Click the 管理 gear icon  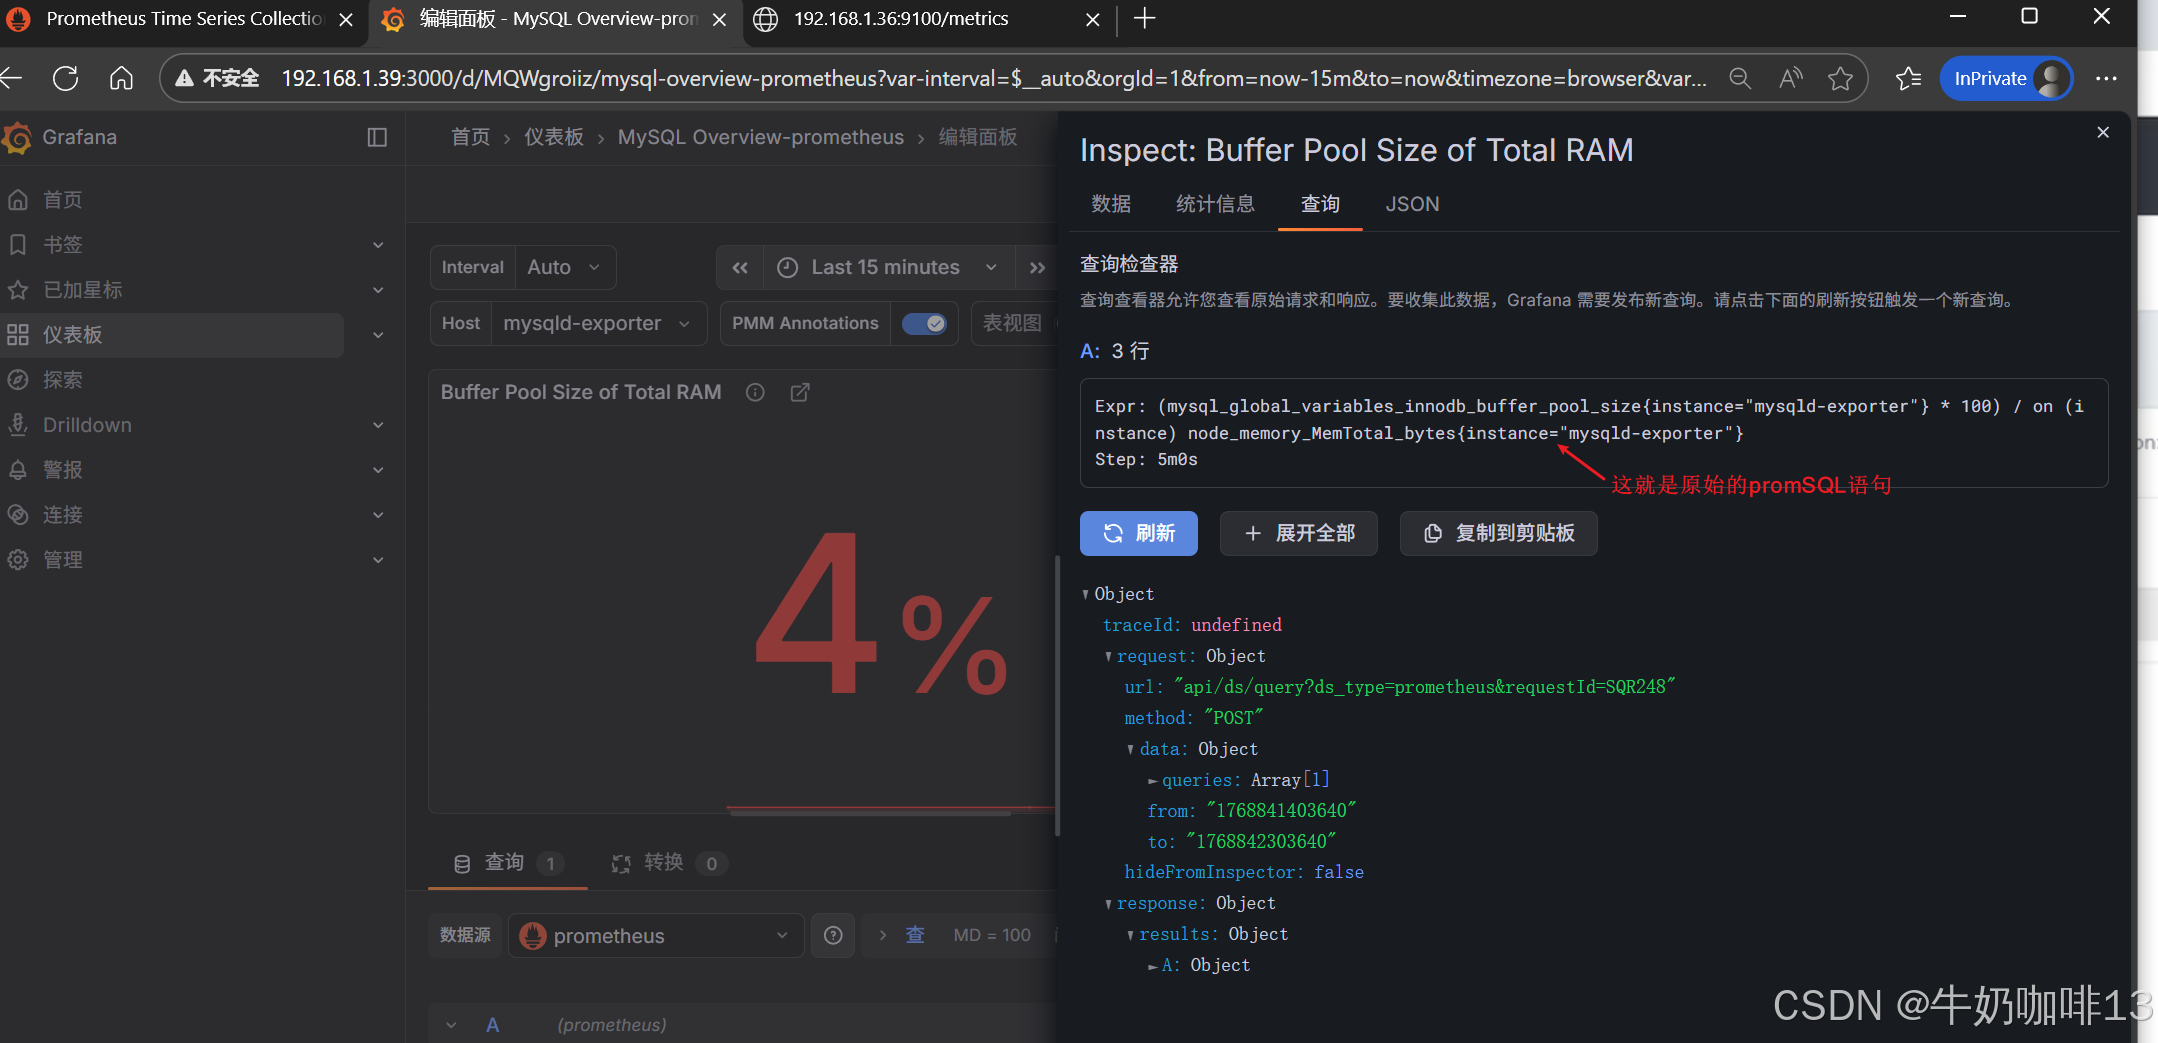point(18,560)
